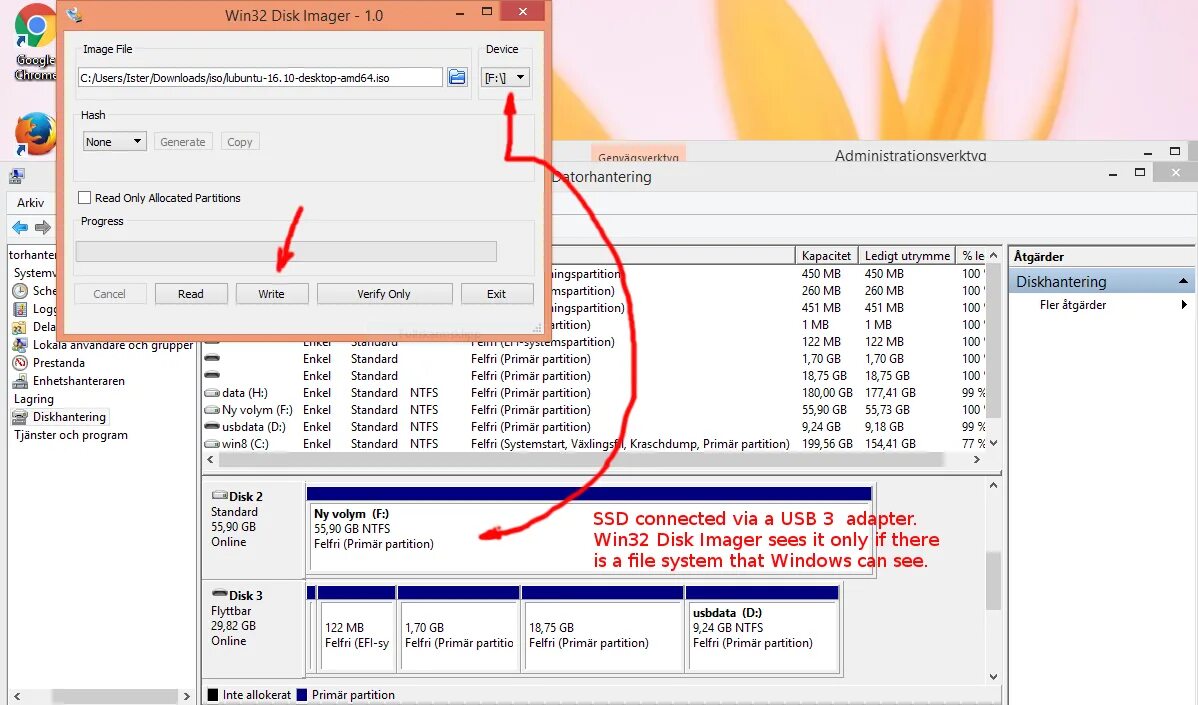This screenshot has width=1198, height=705.
Task: Go forward with grey right arrow icon
Action: (43, 227)
